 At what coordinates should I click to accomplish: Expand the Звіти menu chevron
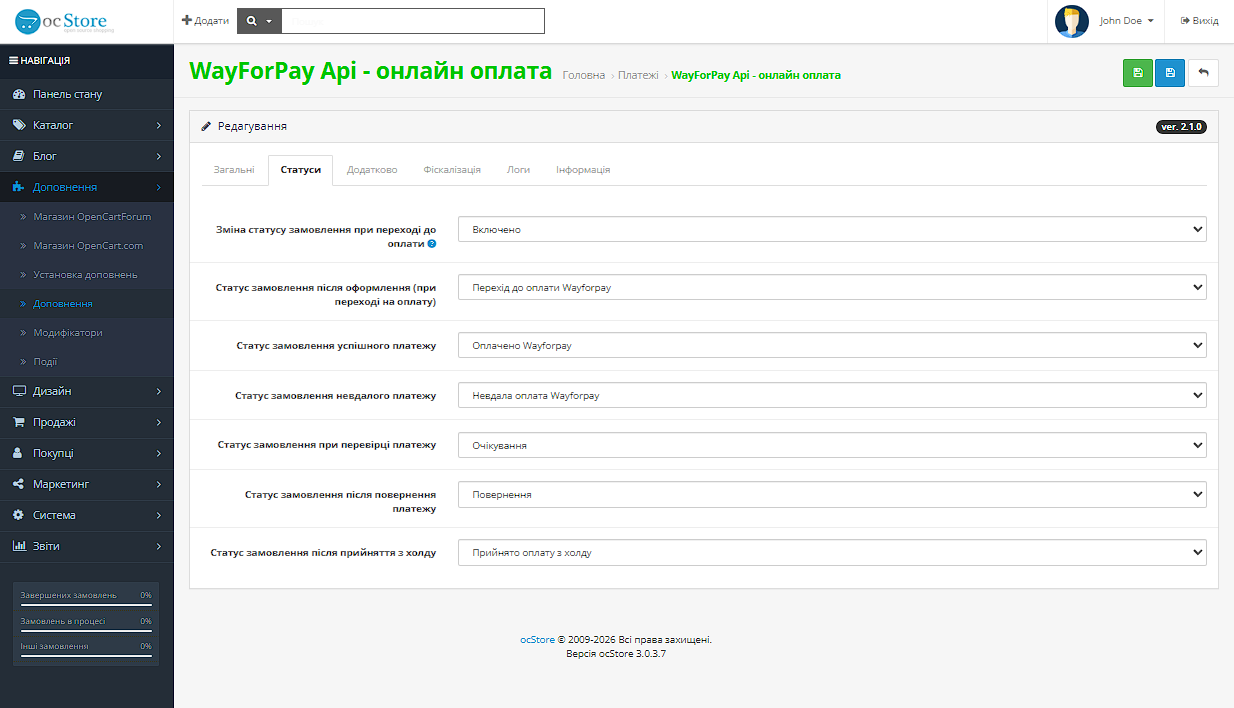(159, 546)
